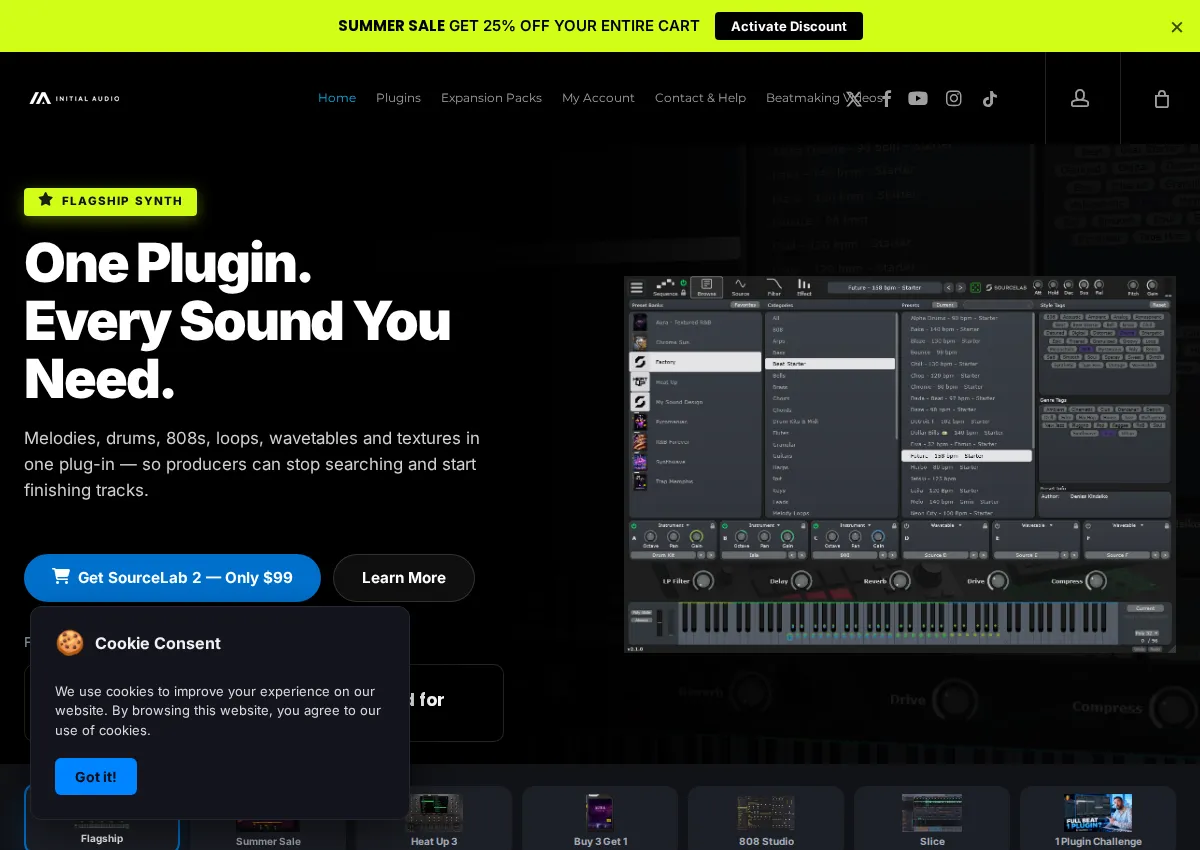Toggle the lock on layer F
Screen dimensions: 1200x850
tap(1166, 526)
